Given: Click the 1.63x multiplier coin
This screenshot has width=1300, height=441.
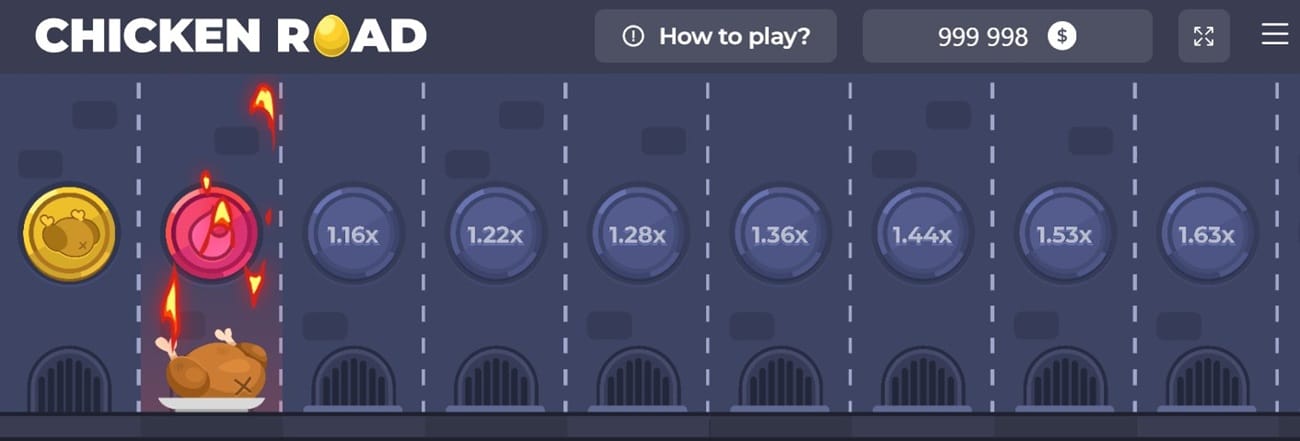Looking at the screenshot, I should pyautogui.click(x=1206, y=235).
